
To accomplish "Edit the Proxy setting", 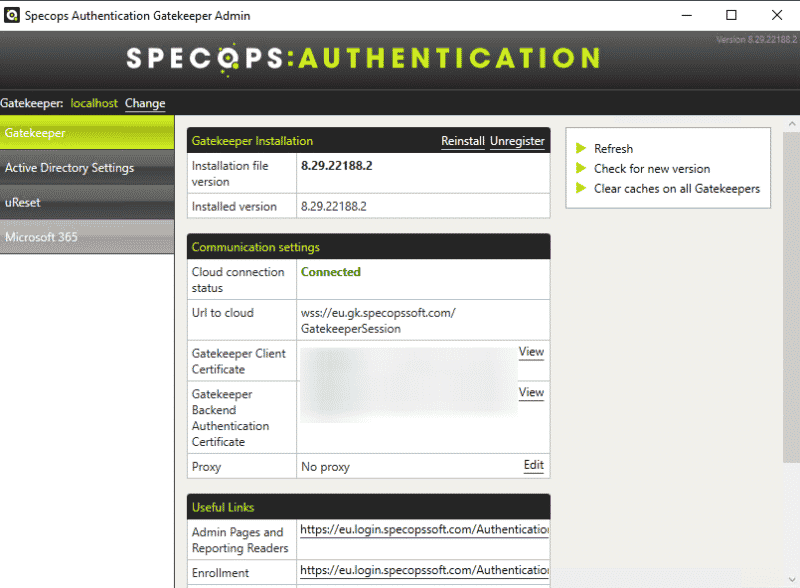I will [533, 466].
